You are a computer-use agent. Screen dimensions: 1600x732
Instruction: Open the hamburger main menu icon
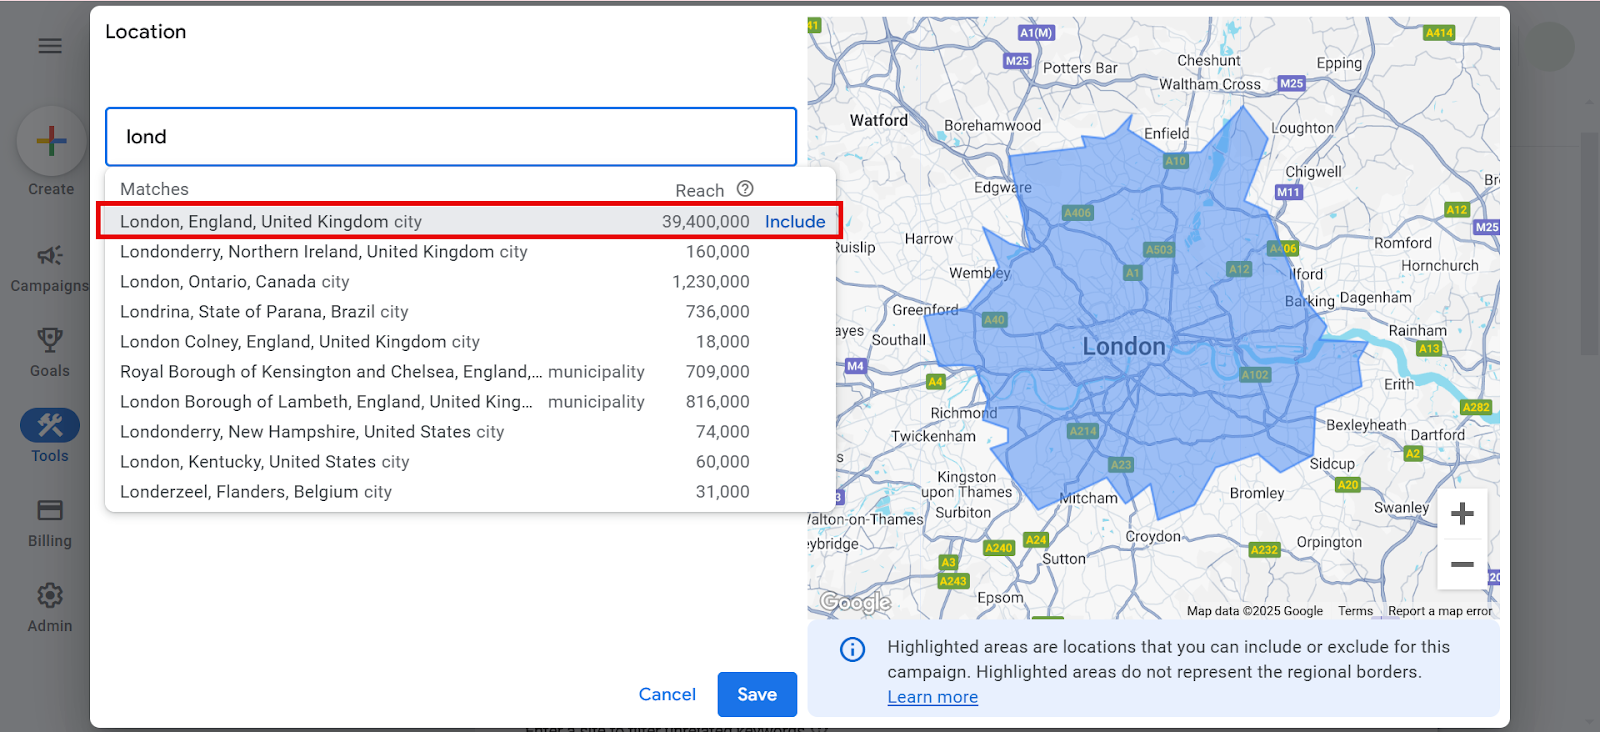point(50,46)
